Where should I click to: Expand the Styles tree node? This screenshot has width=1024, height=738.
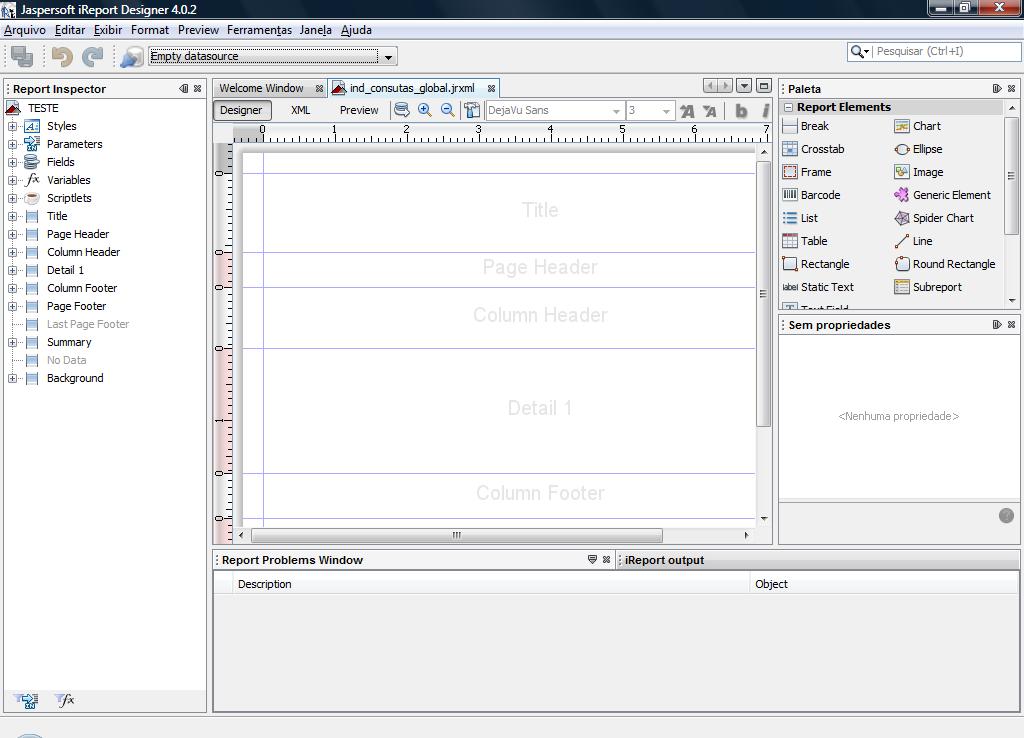click(x=12, y=126)
